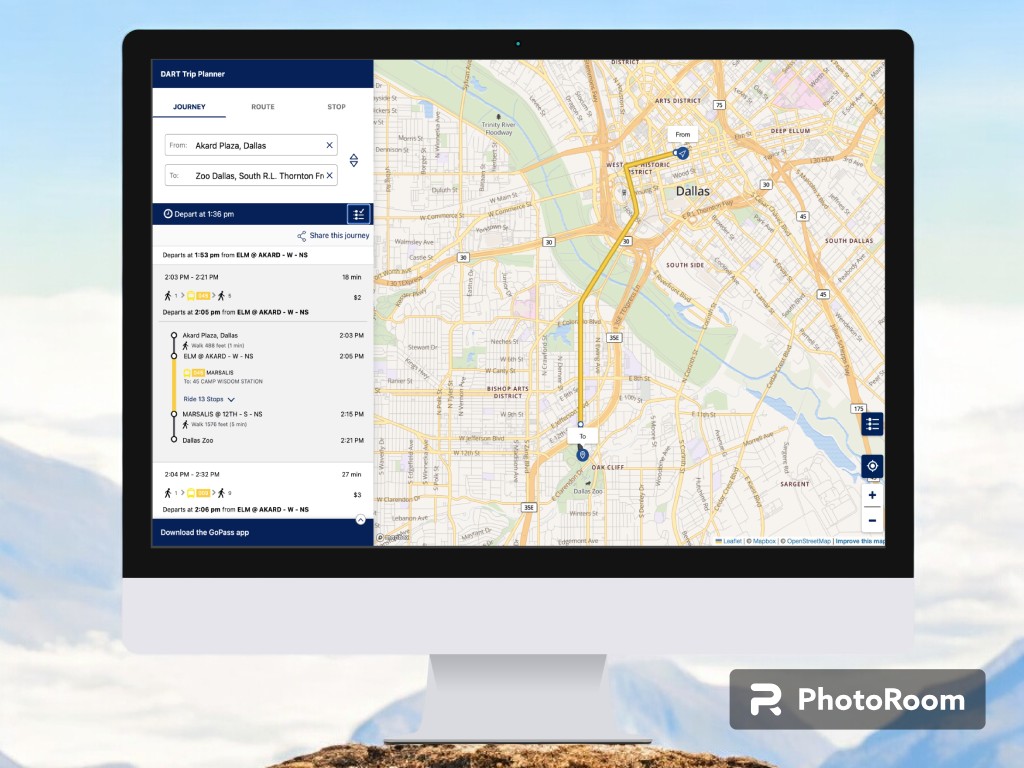Screen dimensions: 1024x768
Task: Click the share icon beside Share this journey
Action: (301, 236)
